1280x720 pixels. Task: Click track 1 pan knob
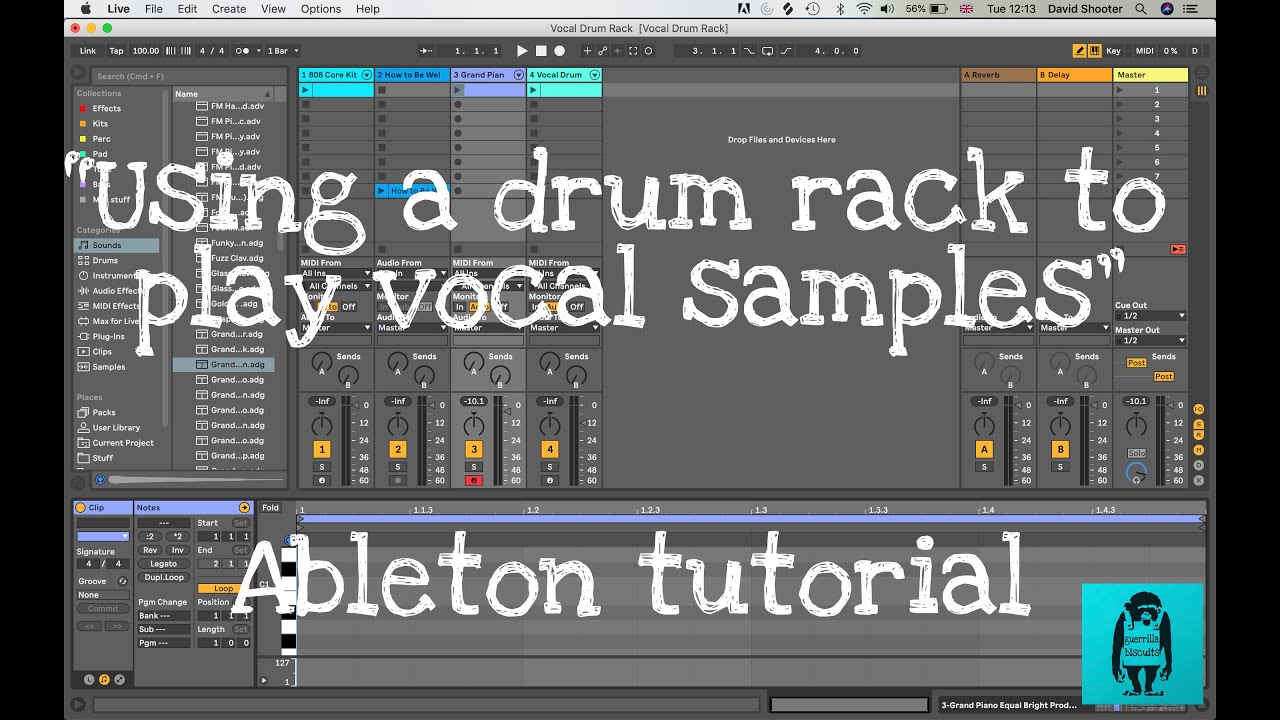point(322,425)
